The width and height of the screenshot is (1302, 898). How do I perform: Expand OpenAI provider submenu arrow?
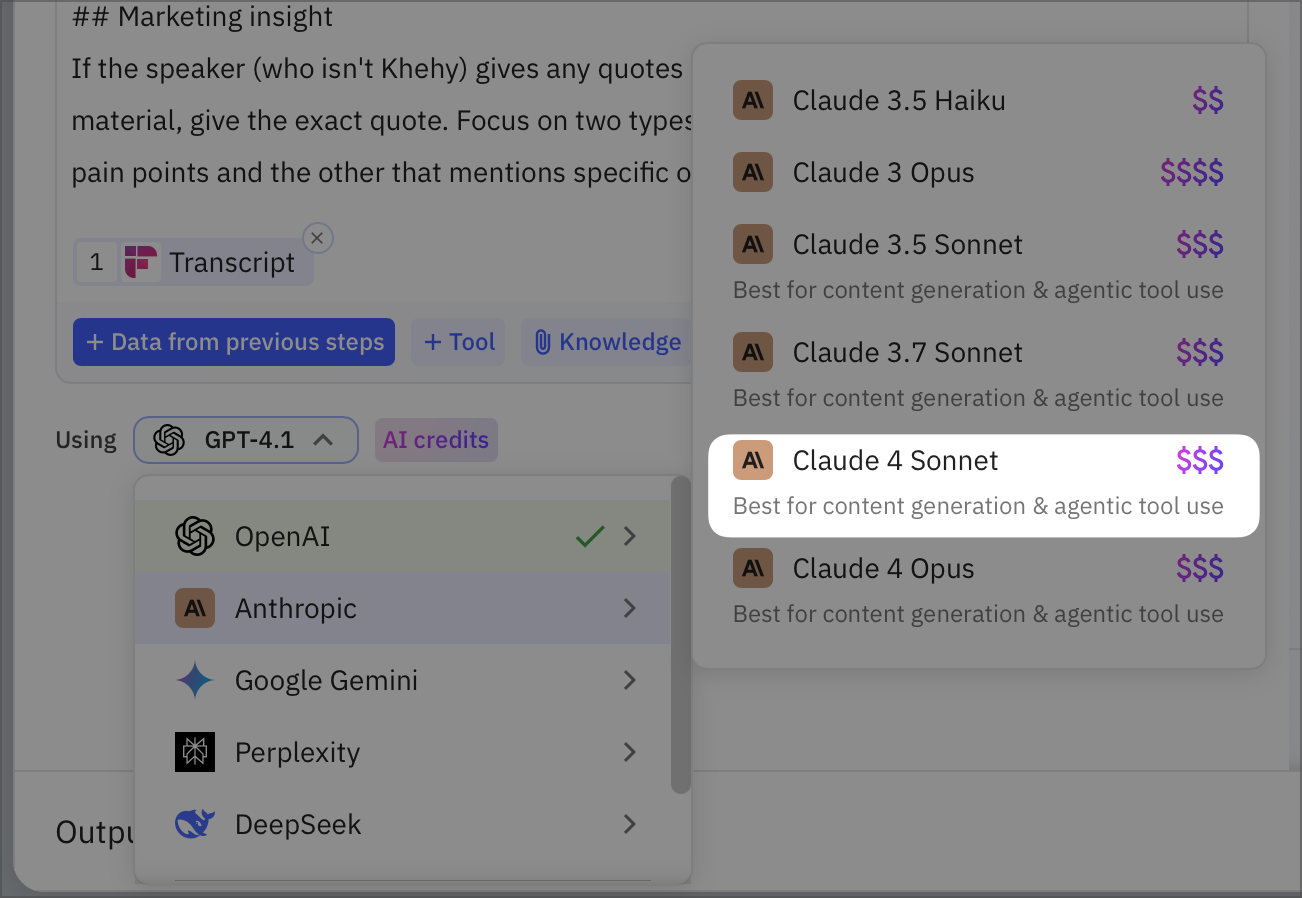click(x=630, y=536)
